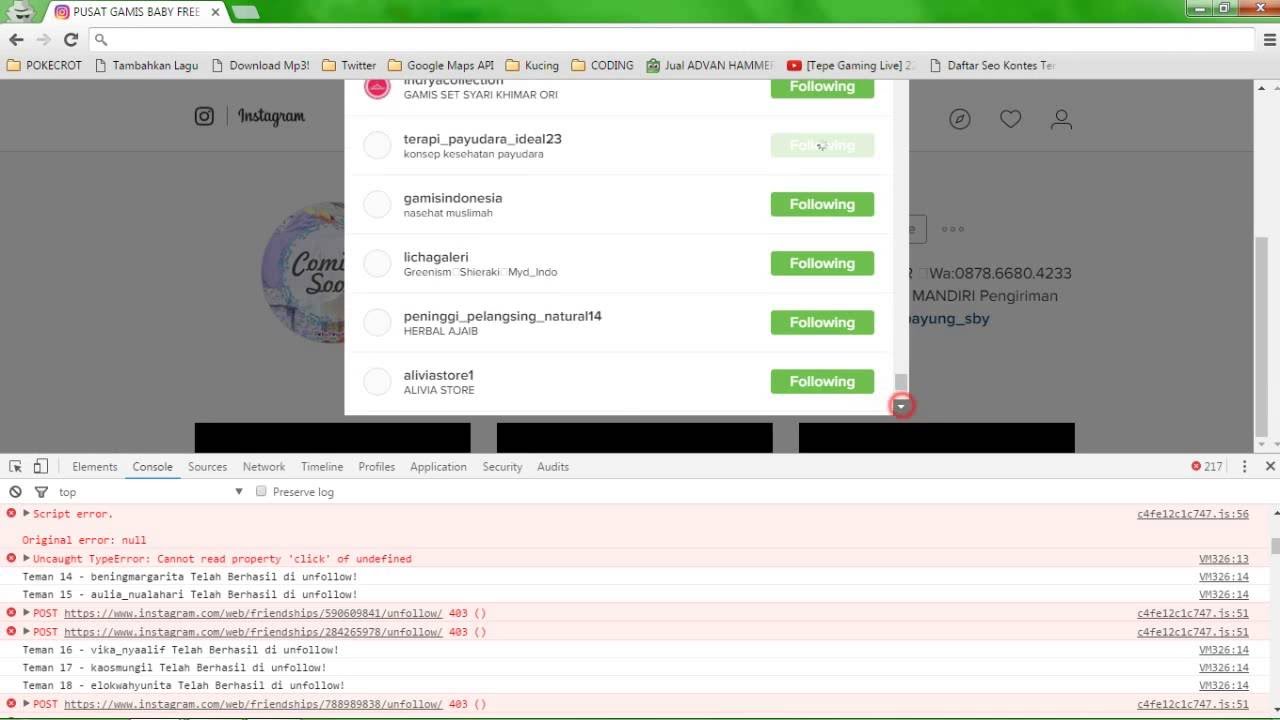Viewport: 1280px width, 720px height.
Task: Click Following button for lichagaleri
Action: tap(822, 263)
